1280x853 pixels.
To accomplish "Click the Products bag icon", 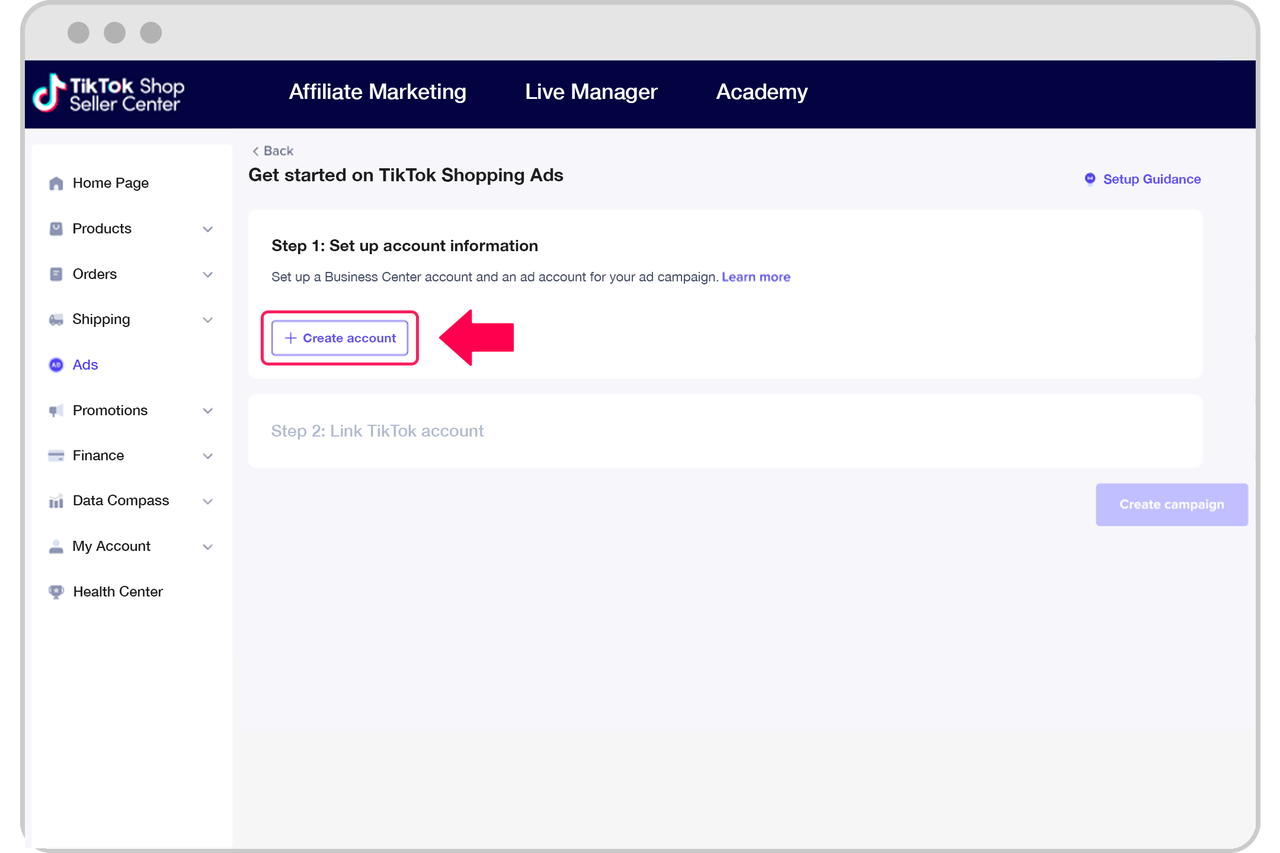I will coord(56,229).
